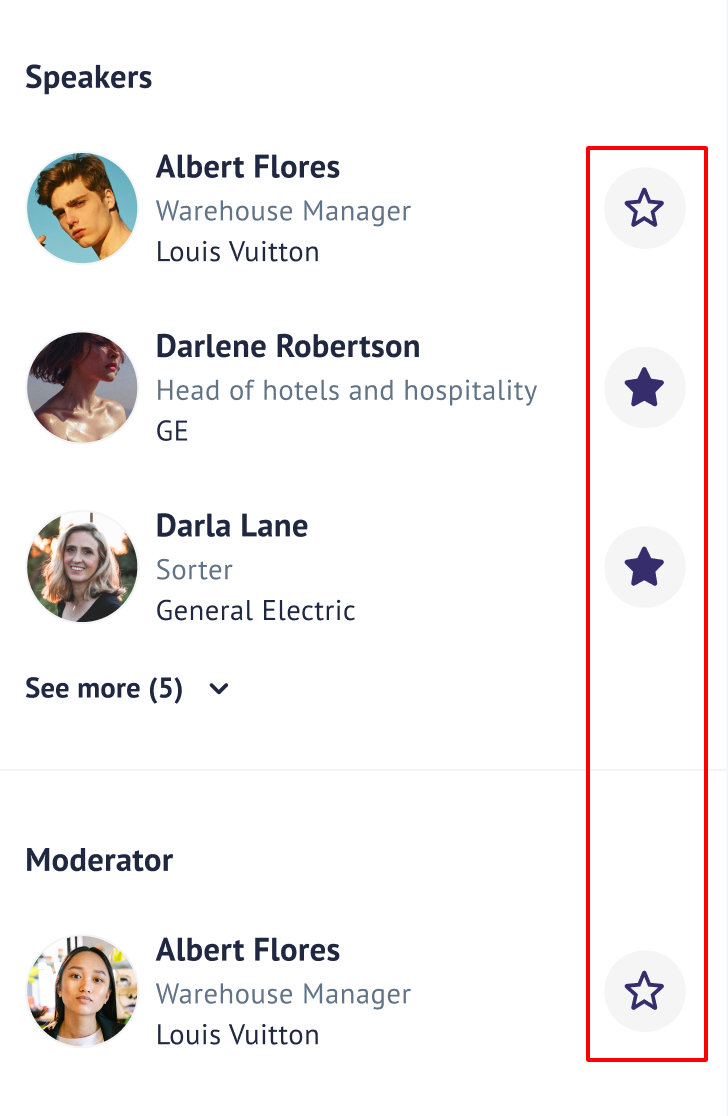Click the "Head of hotels and hospitality" title
Screen dimensions: 728x1116
tap(346, 390)
